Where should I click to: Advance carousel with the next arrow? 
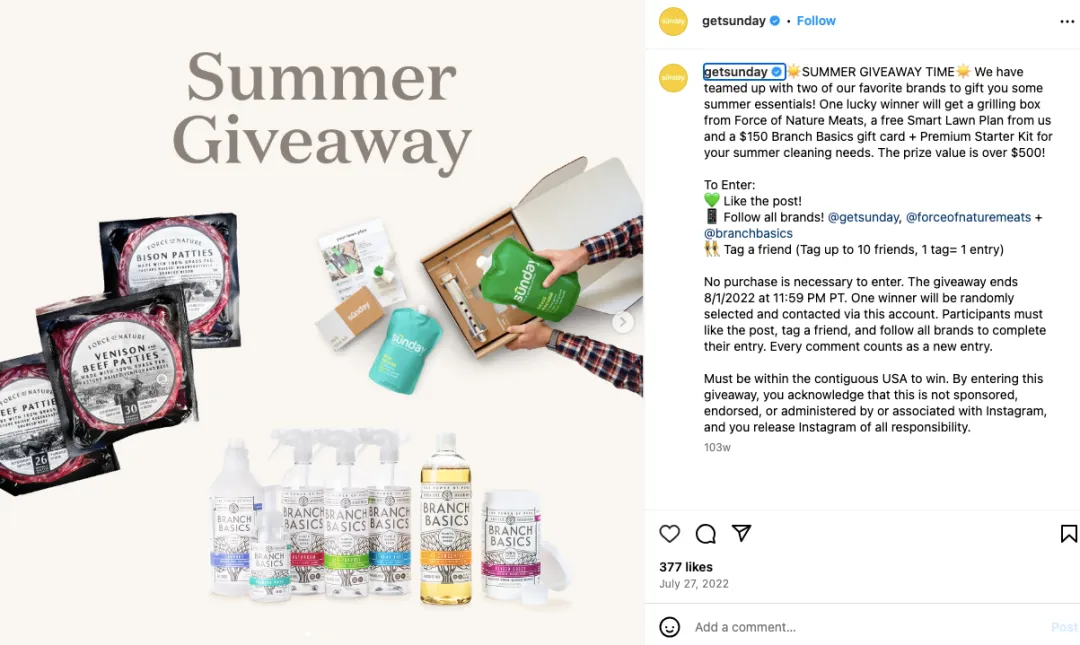(623, 322)
